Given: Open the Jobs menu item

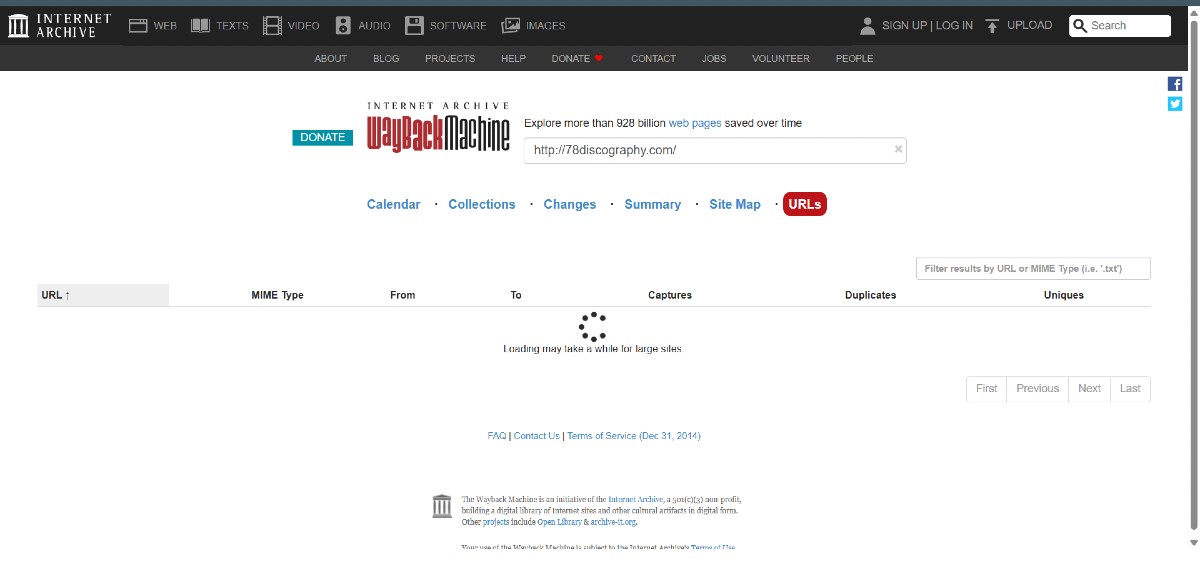Looking at the screenshot, I should click(x=714, y=59).
